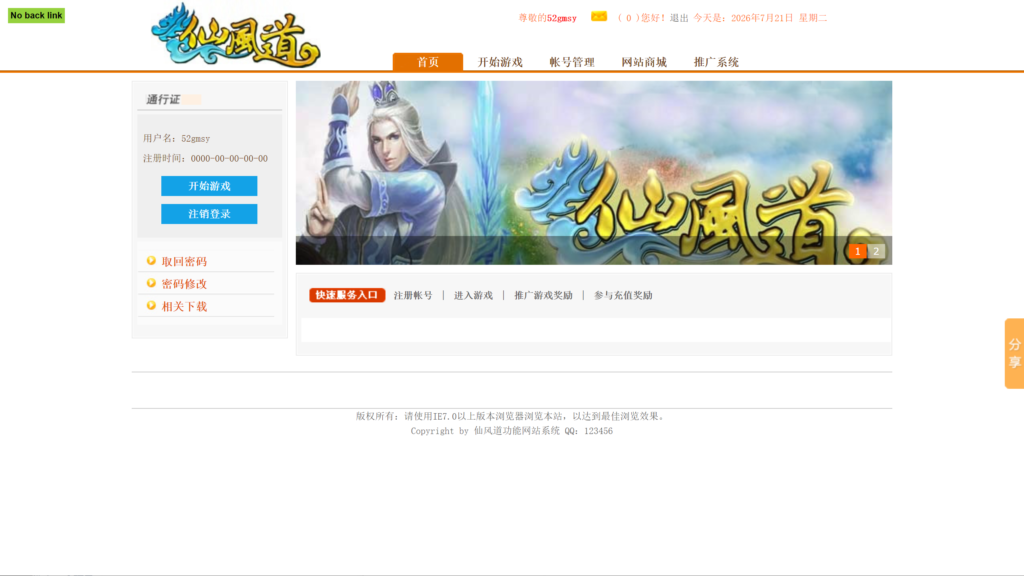Open the yellow mail envelope icon
The width and height of the screenshot is (1024, 576).
(x=599, y=16)
